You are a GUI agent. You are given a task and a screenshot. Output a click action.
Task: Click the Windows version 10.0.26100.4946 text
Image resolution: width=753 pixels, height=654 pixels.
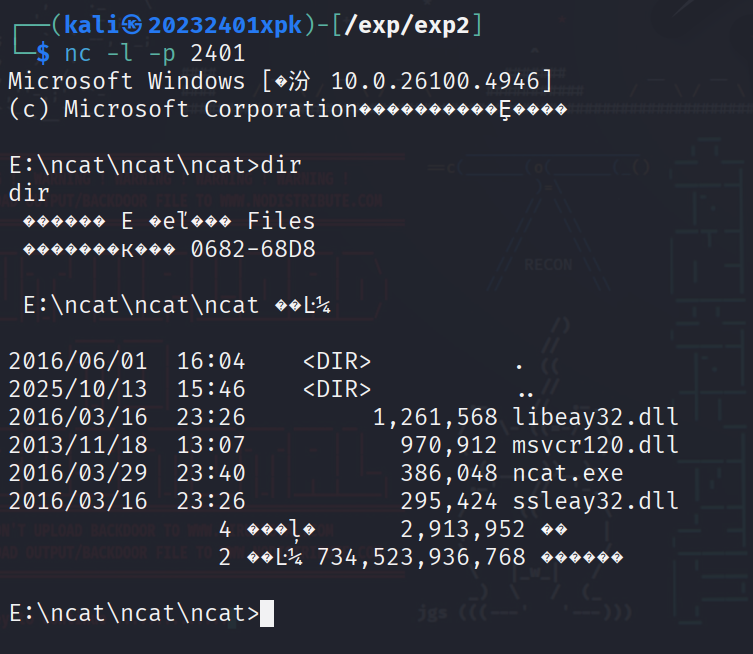click(x=441, y=81)
